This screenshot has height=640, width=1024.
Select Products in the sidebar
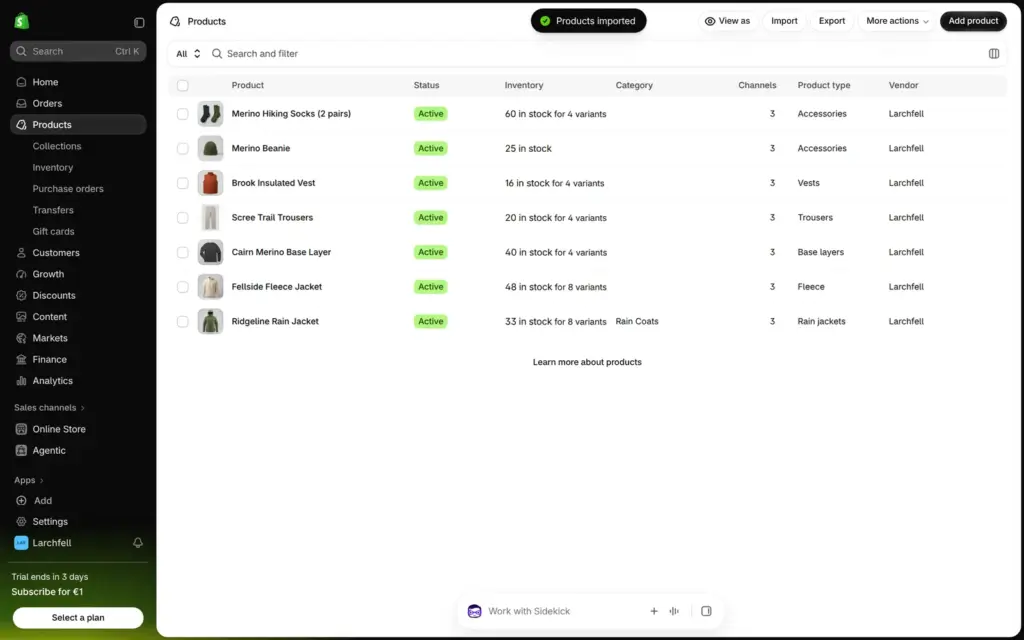point(78,125)
